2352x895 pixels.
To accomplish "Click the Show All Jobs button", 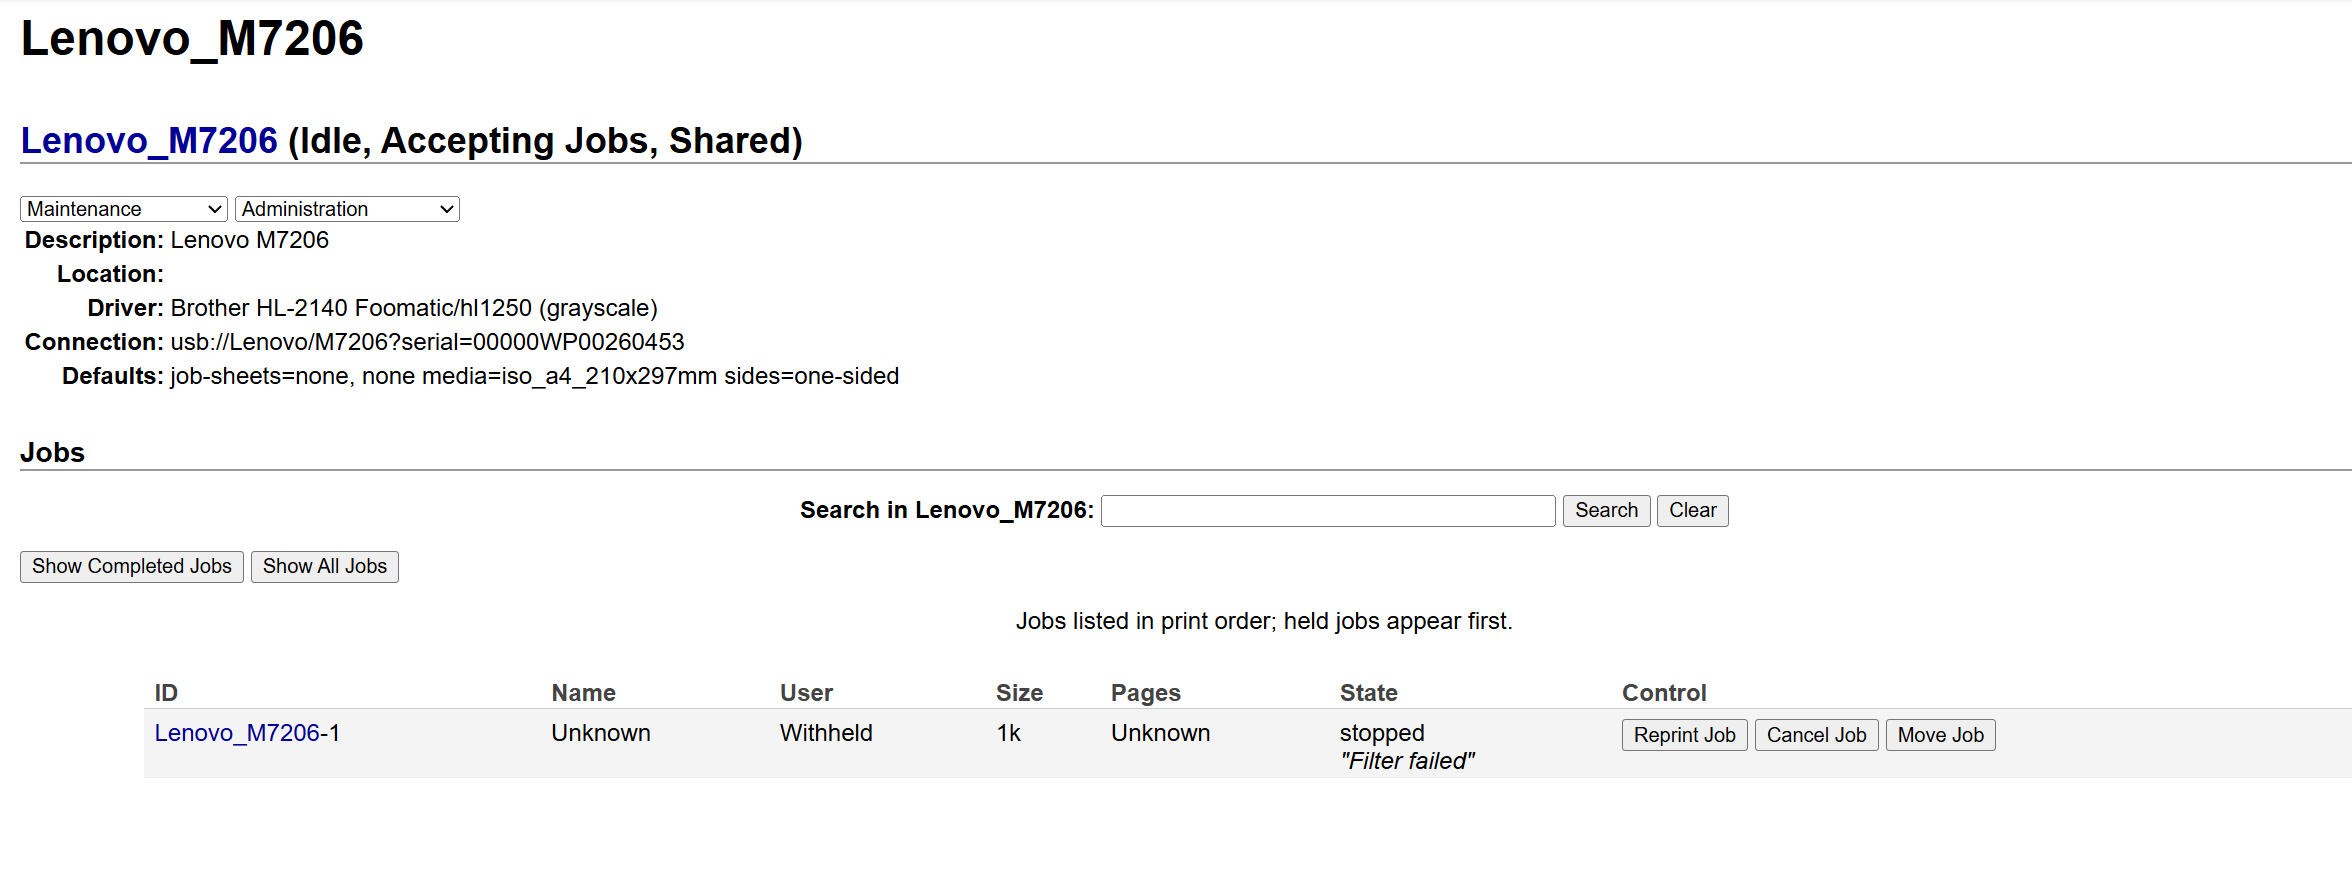I will [x=325, y=567].
